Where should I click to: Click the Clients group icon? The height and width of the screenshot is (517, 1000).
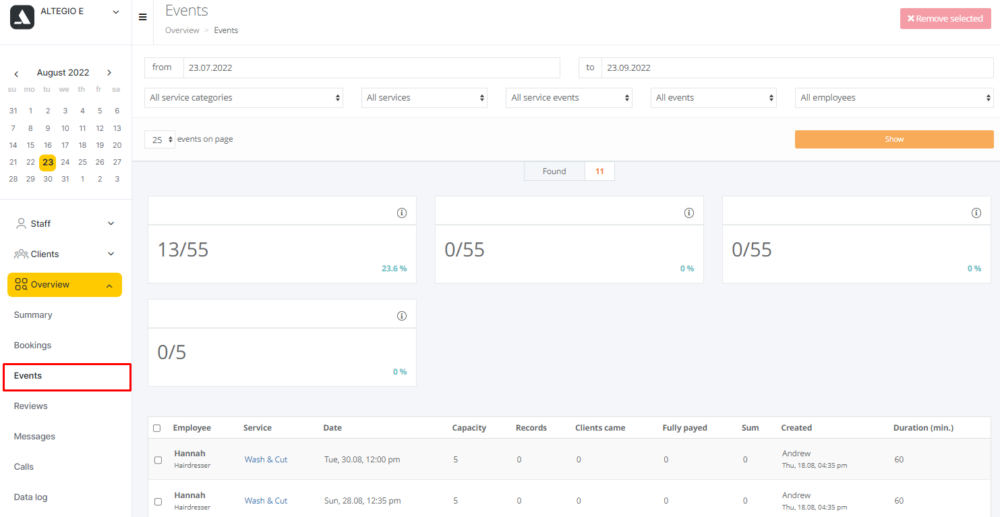tap(21, 254)
